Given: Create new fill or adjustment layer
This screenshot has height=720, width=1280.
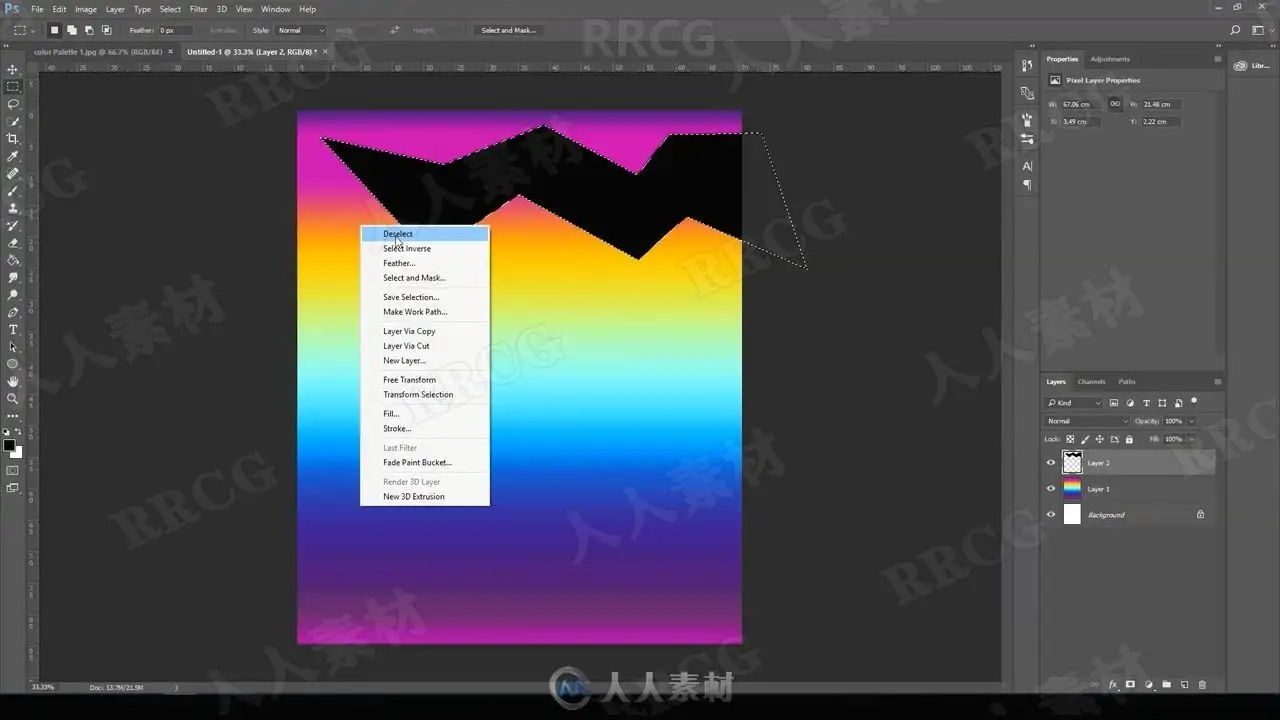Looking at the screenshot, I should coord(1148,685).
